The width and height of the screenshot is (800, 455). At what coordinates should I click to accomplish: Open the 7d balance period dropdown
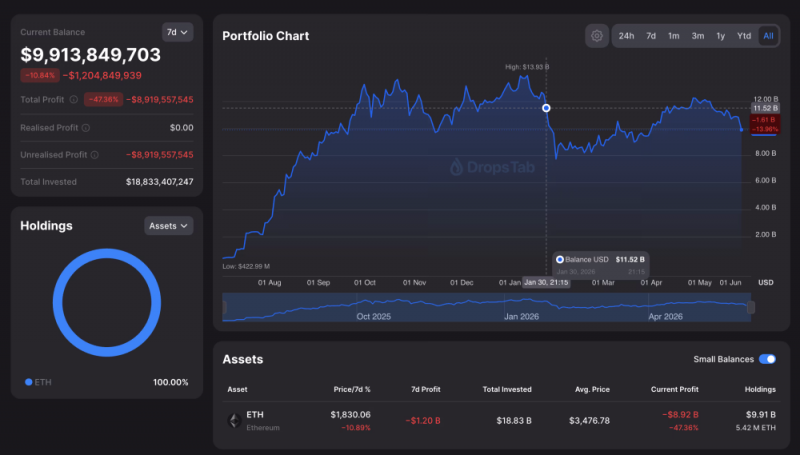[x=178, y=32]
